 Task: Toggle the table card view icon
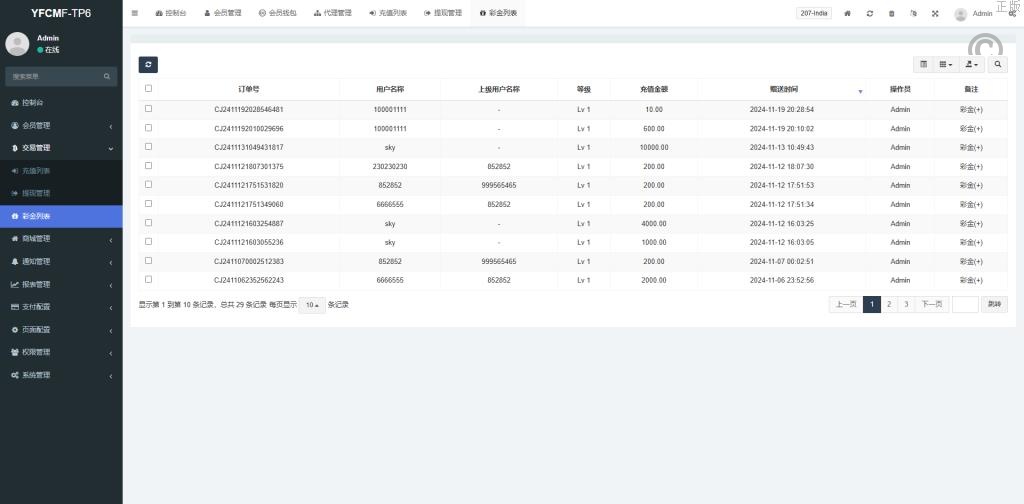(x=923, y=64)
